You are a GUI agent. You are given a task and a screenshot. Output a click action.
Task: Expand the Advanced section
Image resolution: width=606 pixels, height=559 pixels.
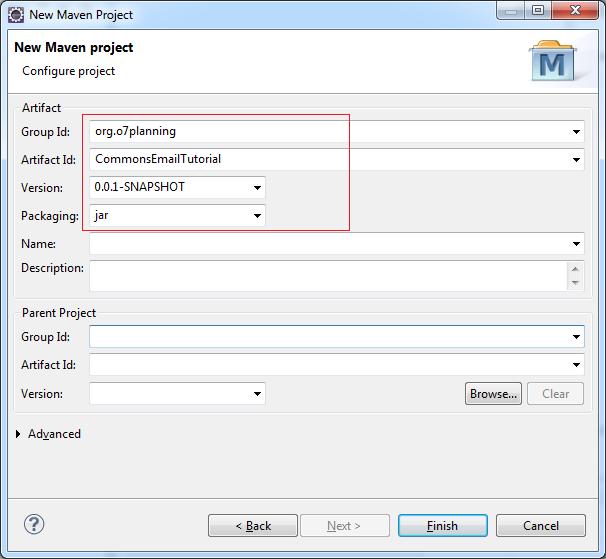click(18, 434)
